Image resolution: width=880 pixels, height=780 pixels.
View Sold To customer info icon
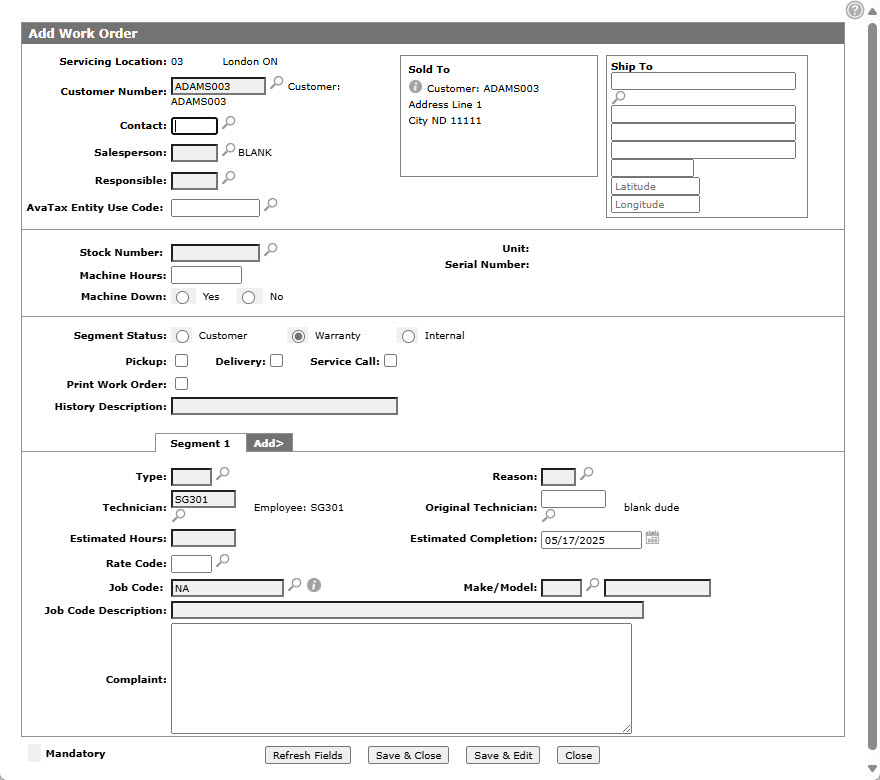click(415, 87)
